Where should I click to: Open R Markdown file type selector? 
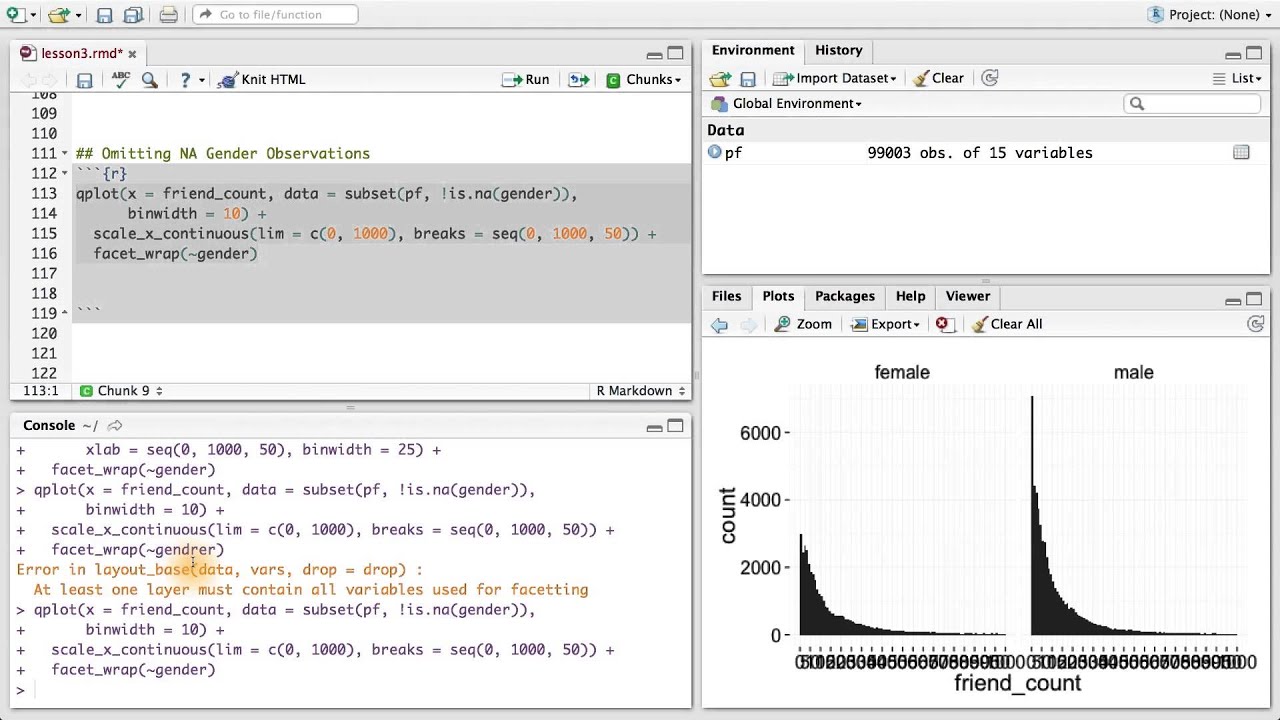pyautogui.click(x=640, y=391)
